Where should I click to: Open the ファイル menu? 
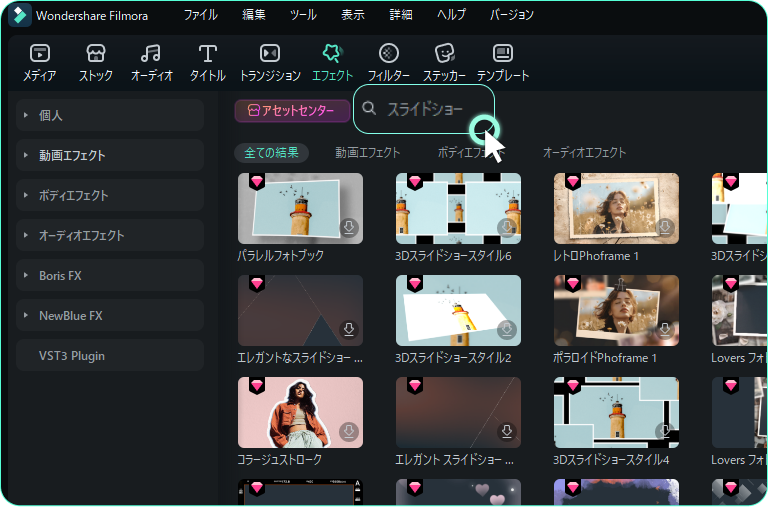pos(201,15)
